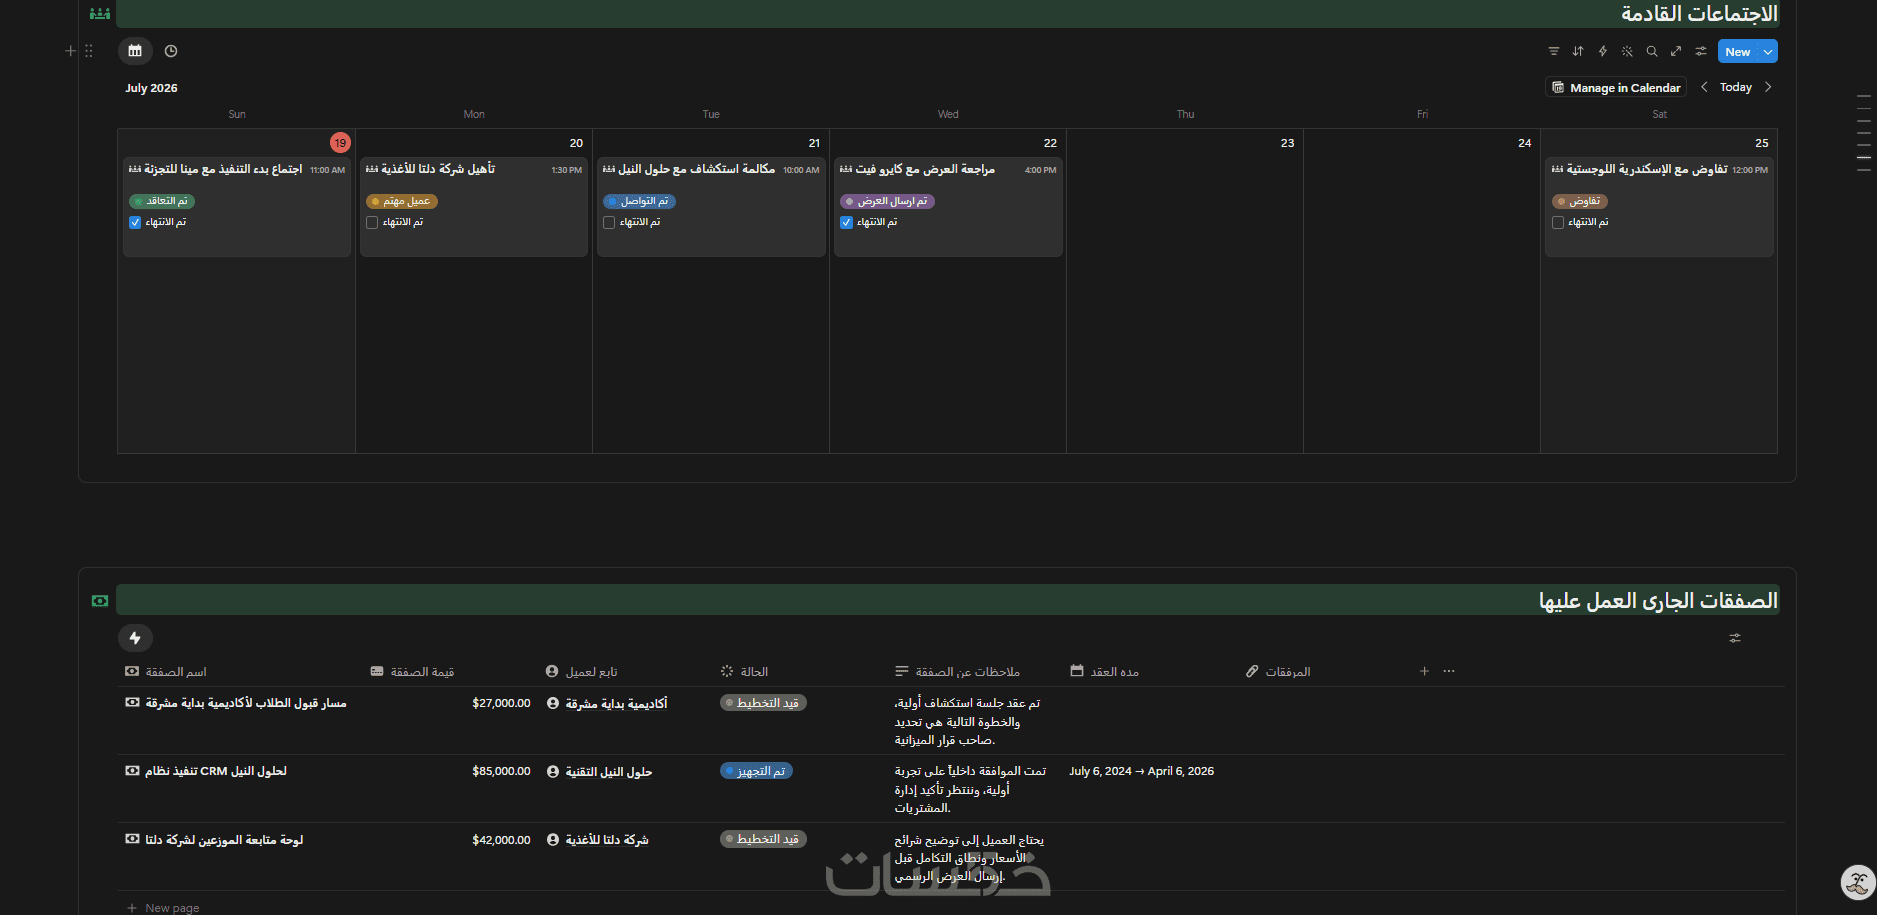Screen dimensions: 1877x915
Task: Toggle checkbox on Monday 20 meeting card
Action: (372, 223)
